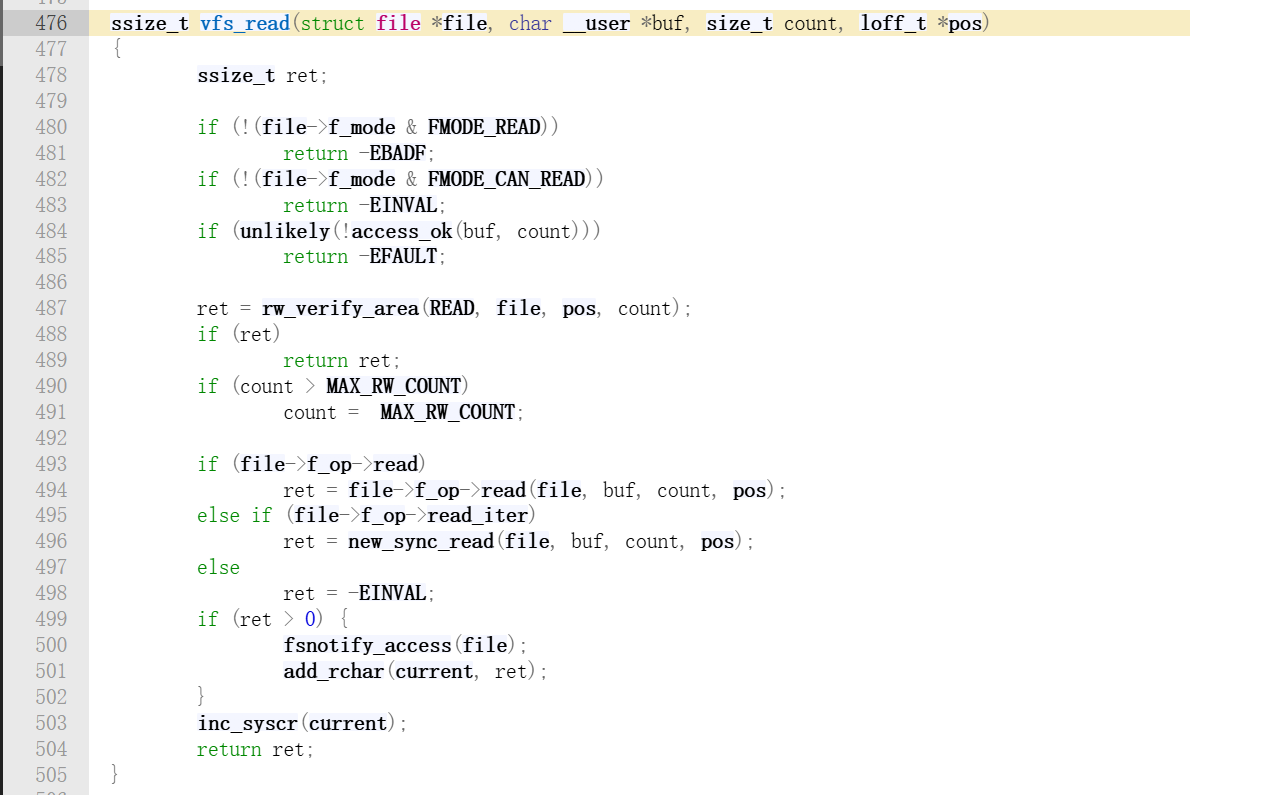Click the size_t type before count

point(739,23)
